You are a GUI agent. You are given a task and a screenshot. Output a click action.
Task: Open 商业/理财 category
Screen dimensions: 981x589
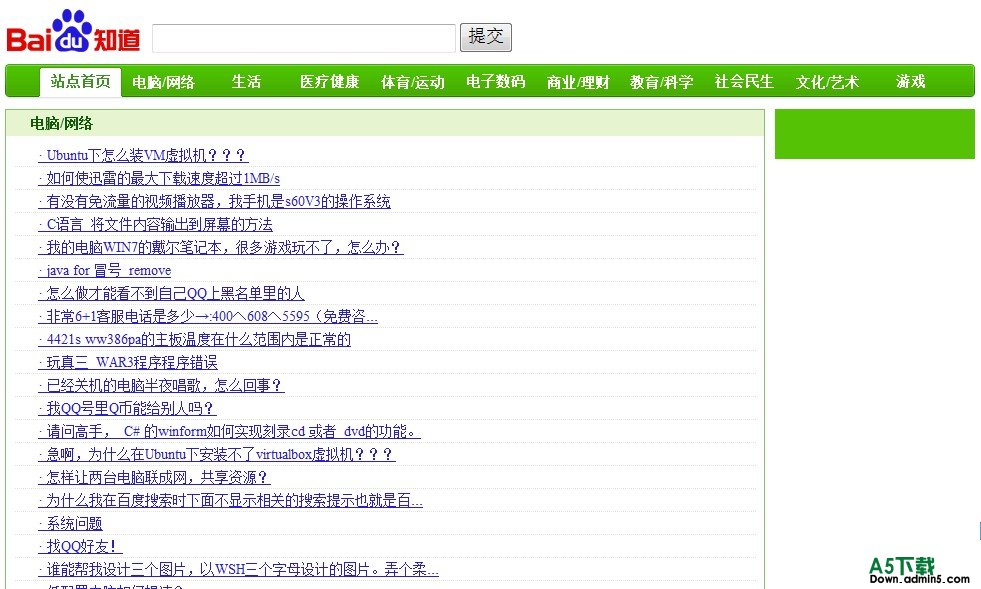578,82
